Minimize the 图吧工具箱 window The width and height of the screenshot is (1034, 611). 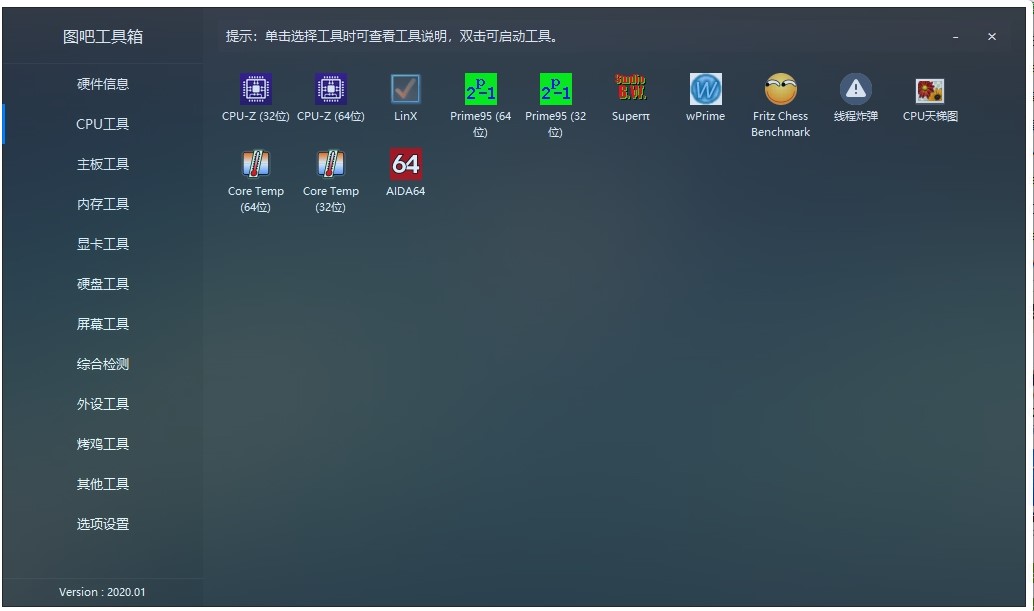956,37
